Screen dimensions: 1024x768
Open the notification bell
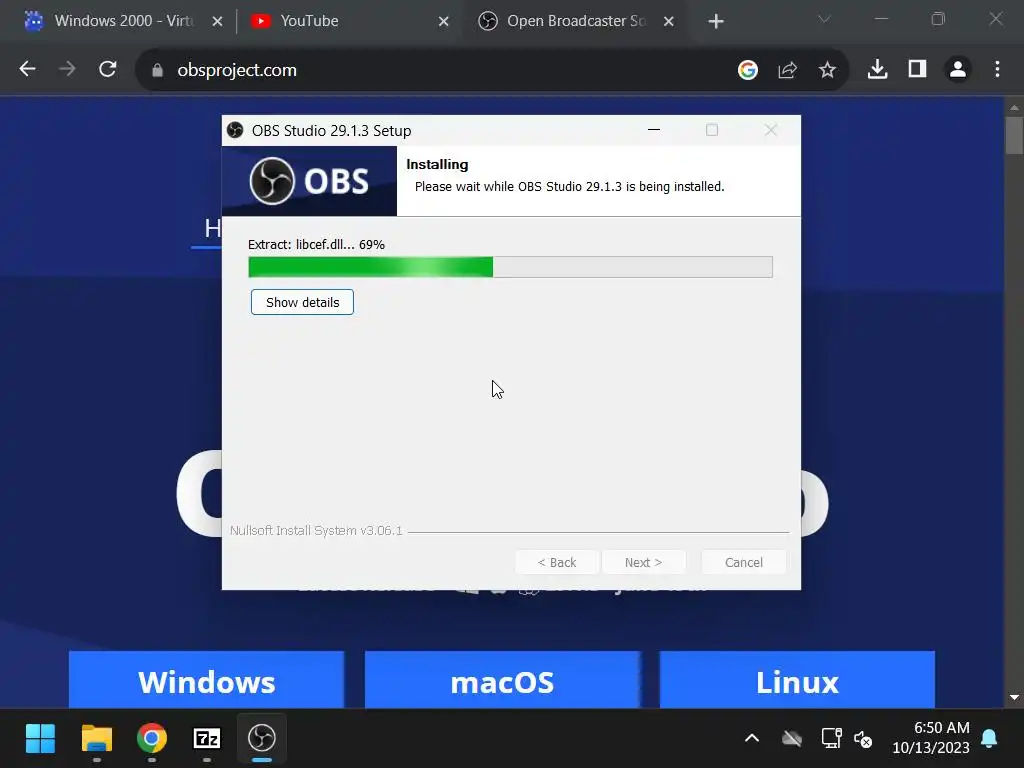point(989,739)
